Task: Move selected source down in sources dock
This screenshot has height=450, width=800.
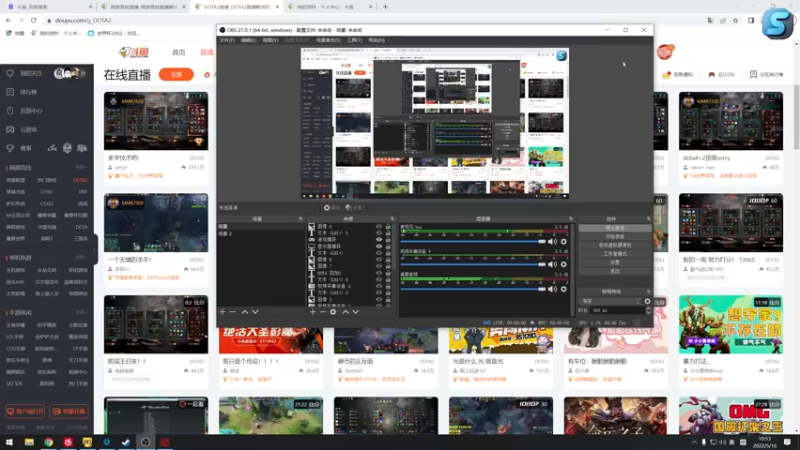Action: pos(356,312)
